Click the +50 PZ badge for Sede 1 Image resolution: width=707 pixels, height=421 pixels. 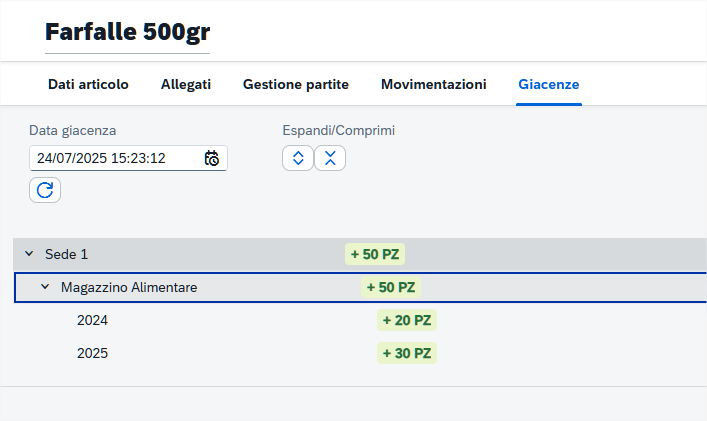click(x=375, y=254)
